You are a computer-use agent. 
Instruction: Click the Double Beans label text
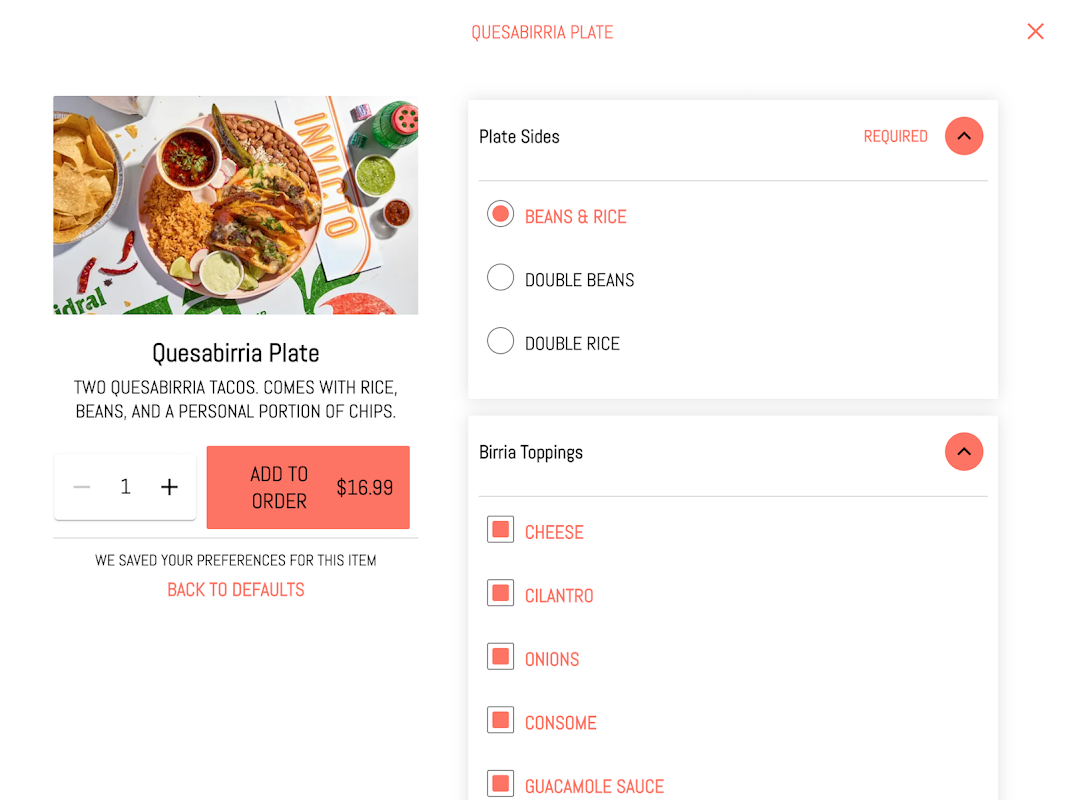580,280
